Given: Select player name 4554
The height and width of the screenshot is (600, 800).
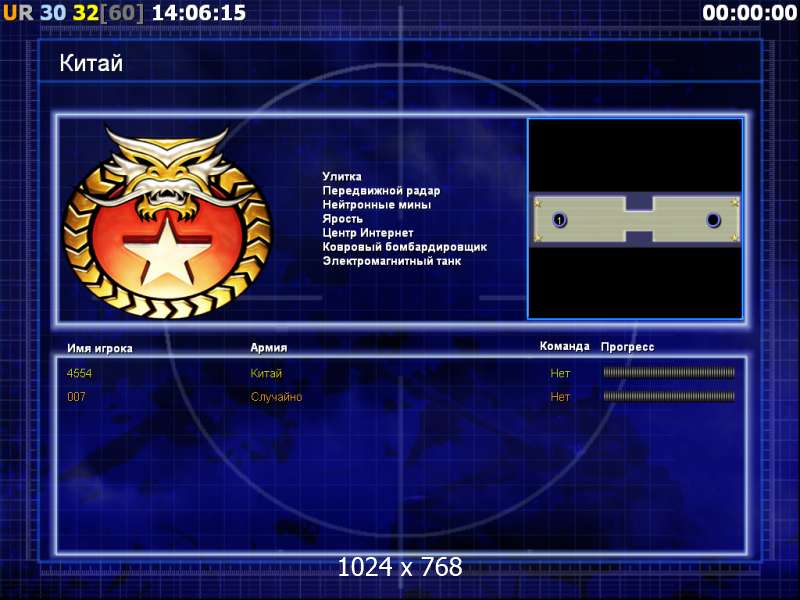Looking at the screenshot, I should 80,373.
